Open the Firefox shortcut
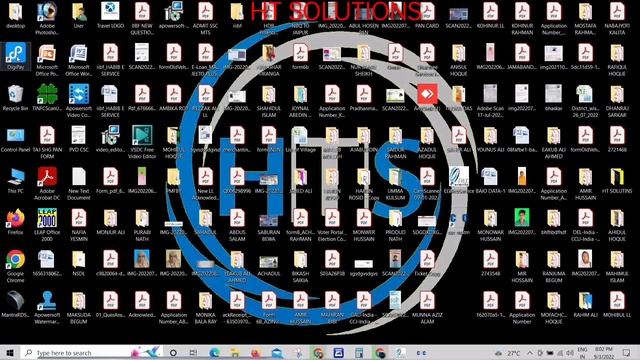Viewport: 640px width, 360px height. [16, 222]
